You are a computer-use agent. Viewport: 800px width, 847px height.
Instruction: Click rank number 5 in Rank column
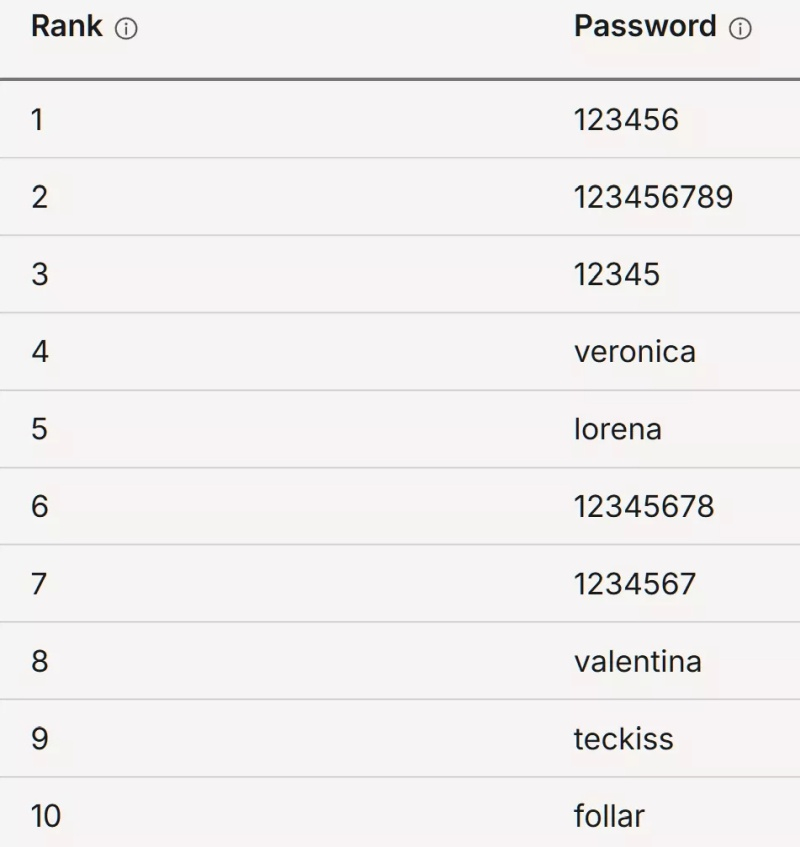click(x=39, y=429)
